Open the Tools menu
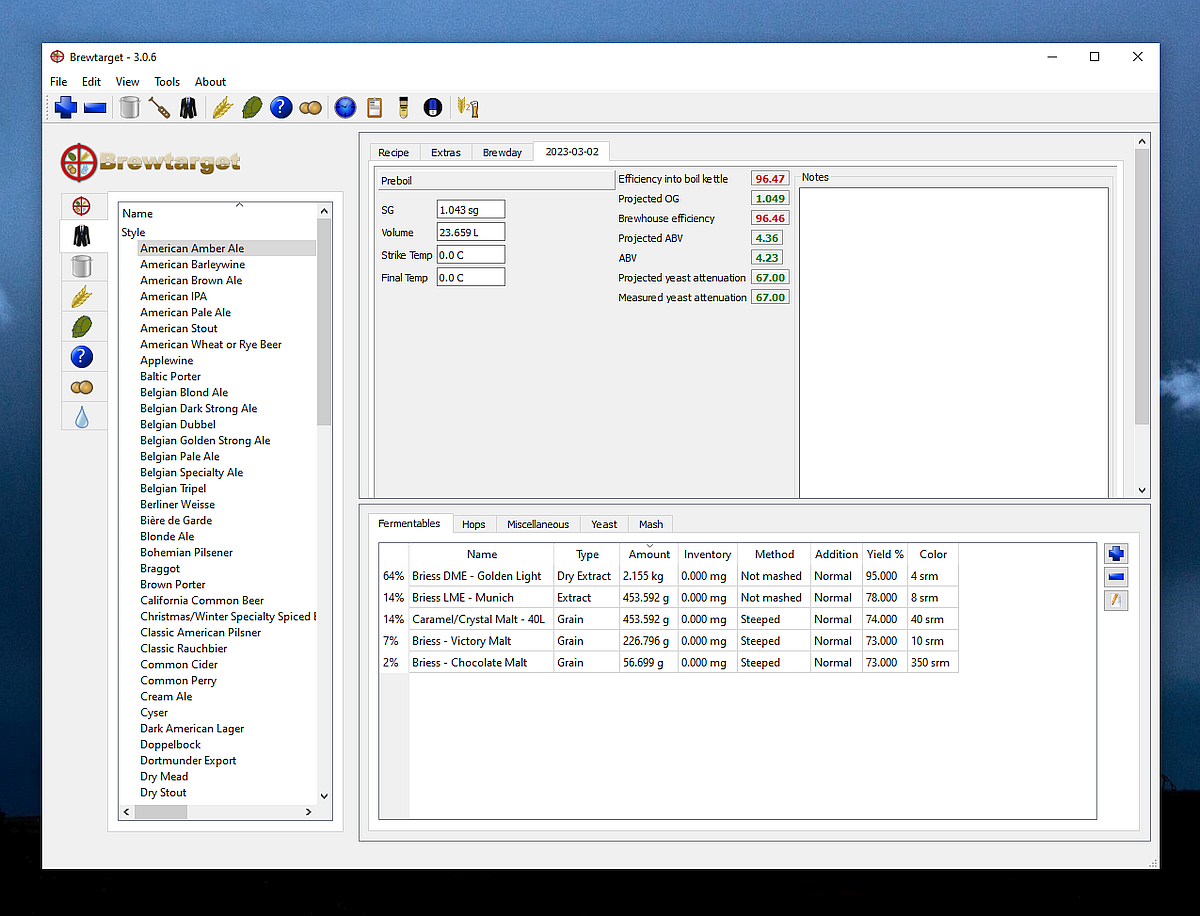This screenshot has height=916, width=1200. click(x=167, y=82)
